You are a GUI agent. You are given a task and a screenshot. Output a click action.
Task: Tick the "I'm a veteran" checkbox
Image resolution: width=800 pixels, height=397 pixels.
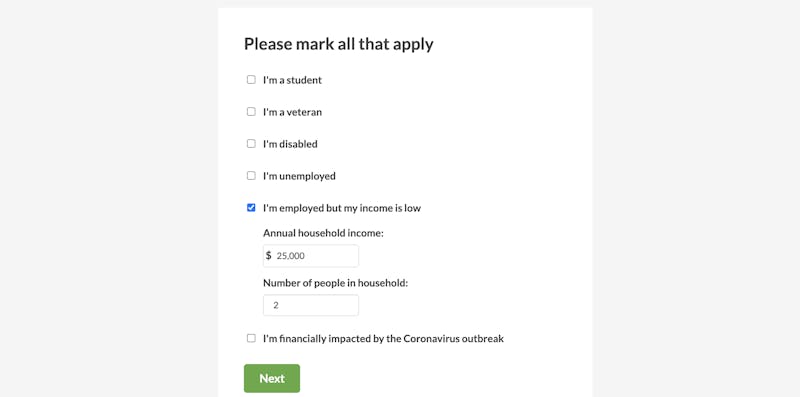click(x=251, y=112)
